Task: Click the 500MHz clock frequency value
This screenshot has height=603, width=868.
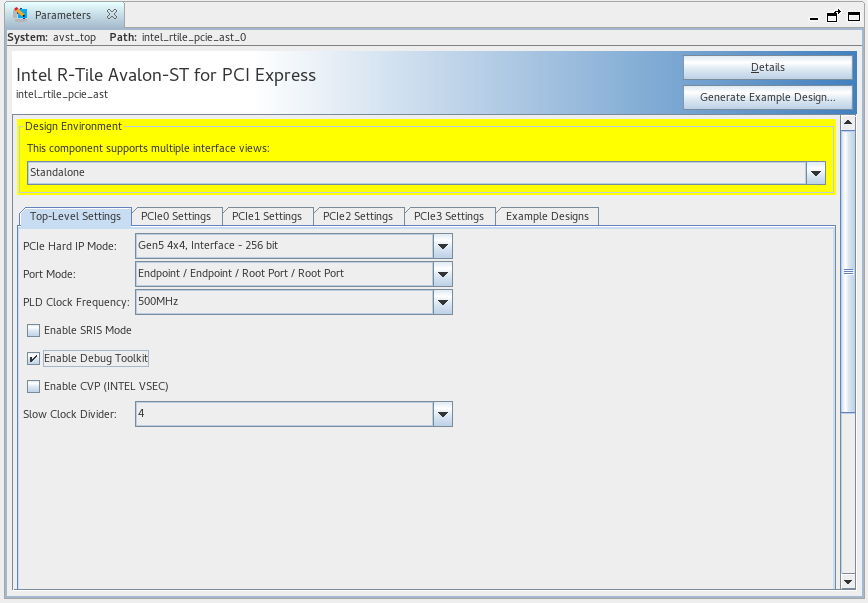Action: [285, 302]
